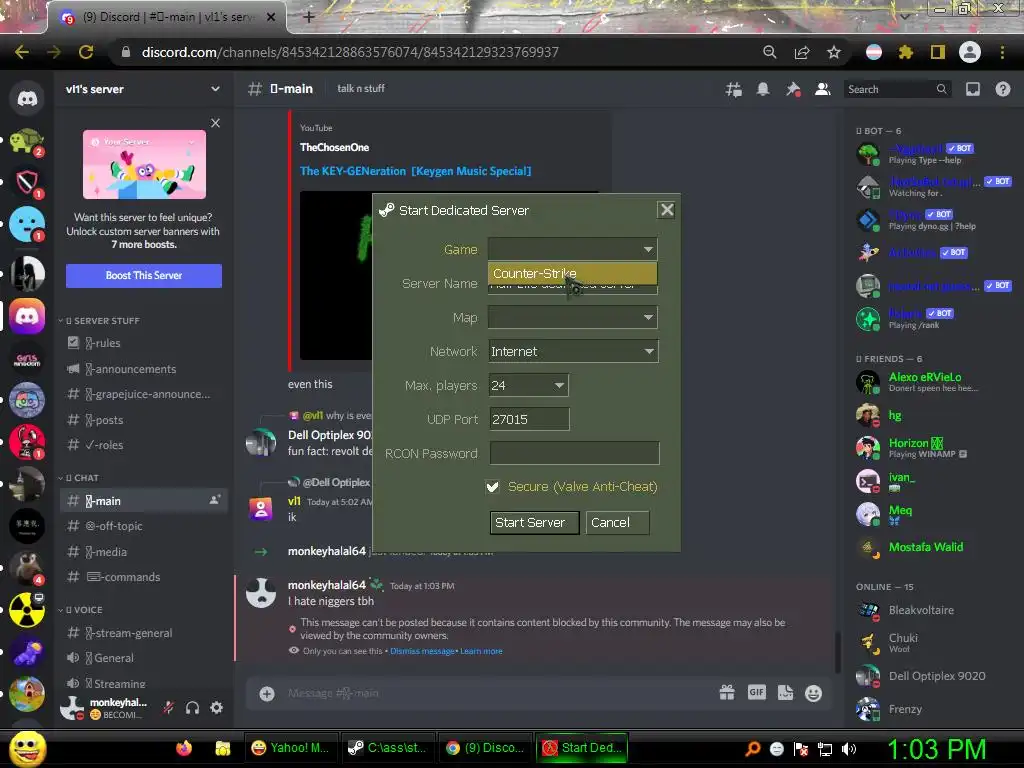Collapse the CHAT category
The width and height of the screenshot is (1024, 768).
[x=78, y=477]
